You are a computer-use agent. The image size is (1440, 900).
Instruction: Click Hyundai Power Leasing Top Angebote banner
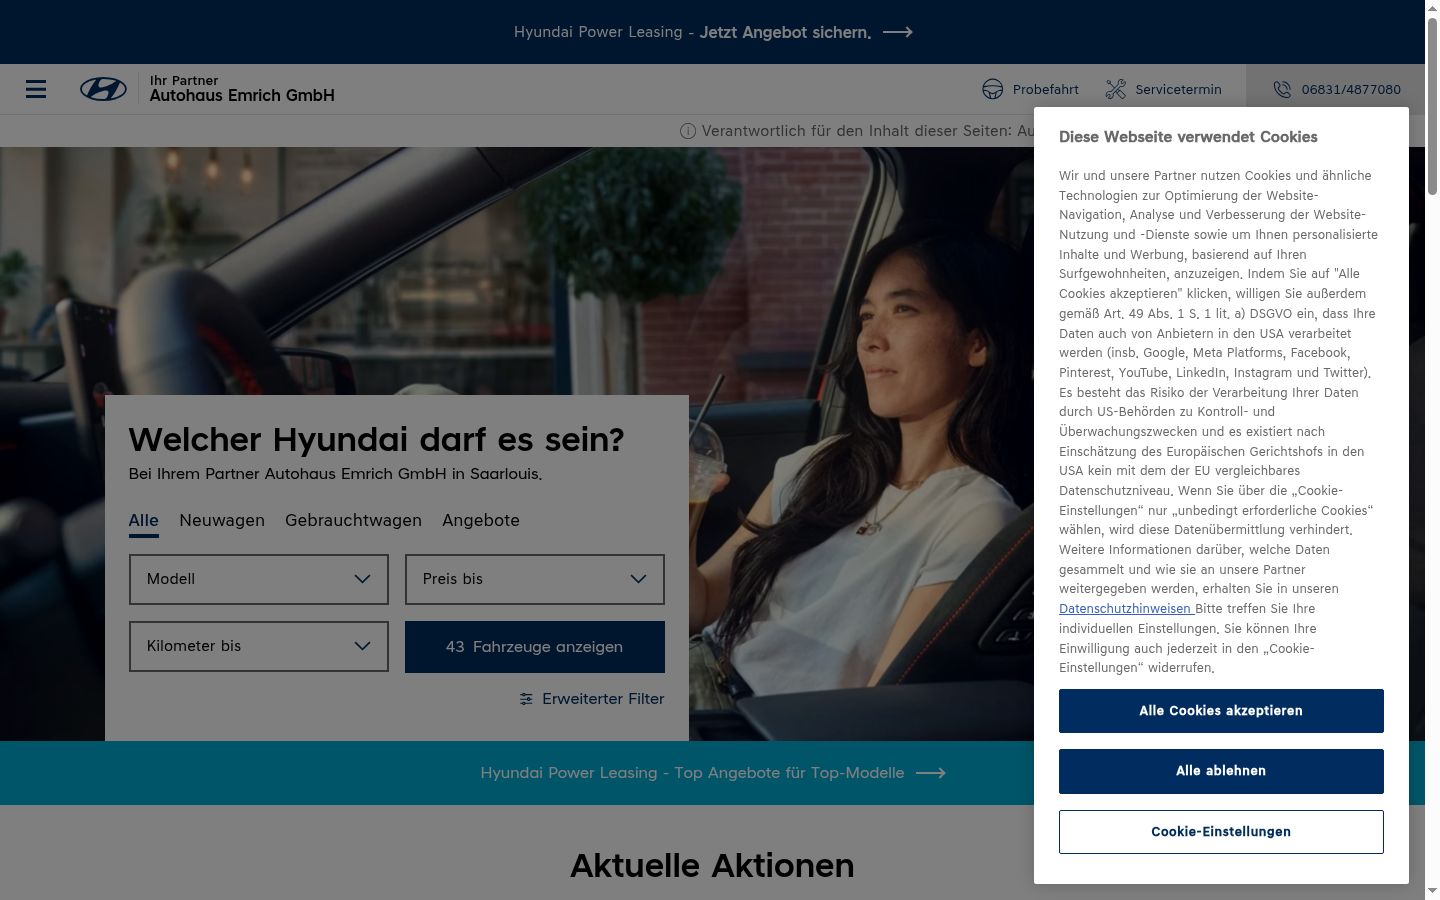(x=712, y=773)
